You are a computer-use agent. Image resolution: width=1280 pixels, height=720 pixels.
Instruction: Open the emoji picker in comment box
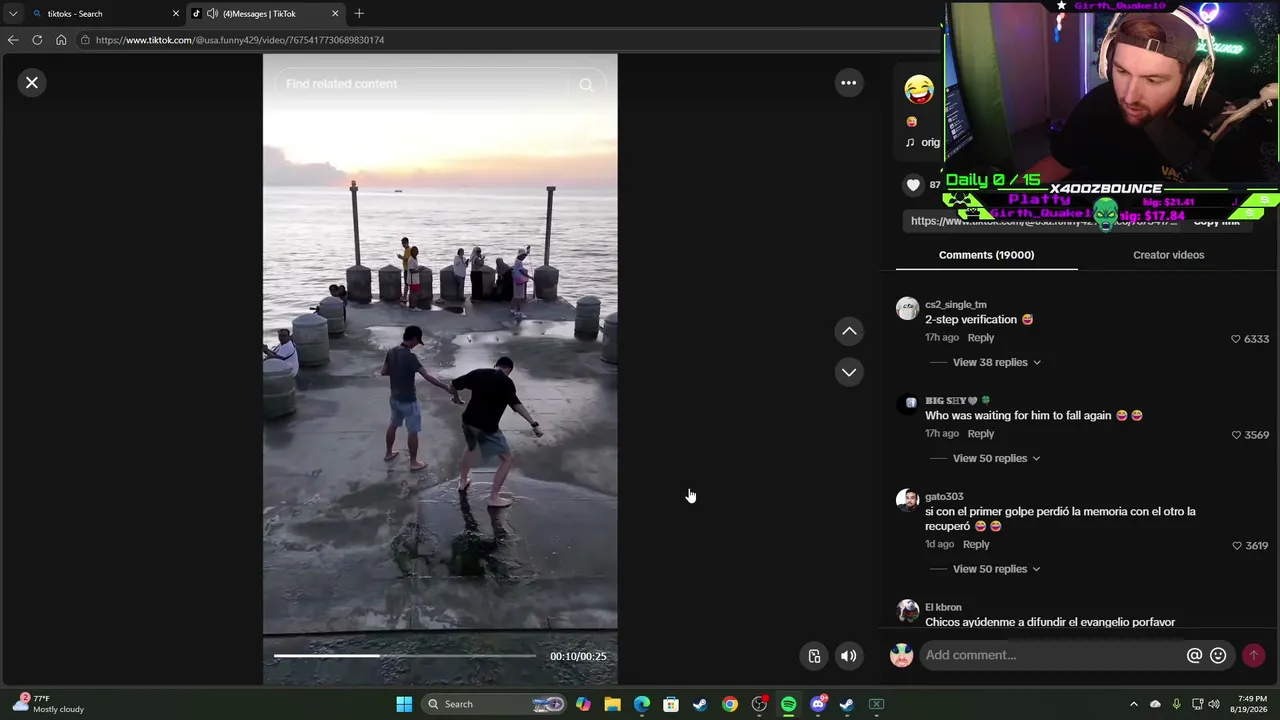pyautogui.click(x=1218, y=655)
